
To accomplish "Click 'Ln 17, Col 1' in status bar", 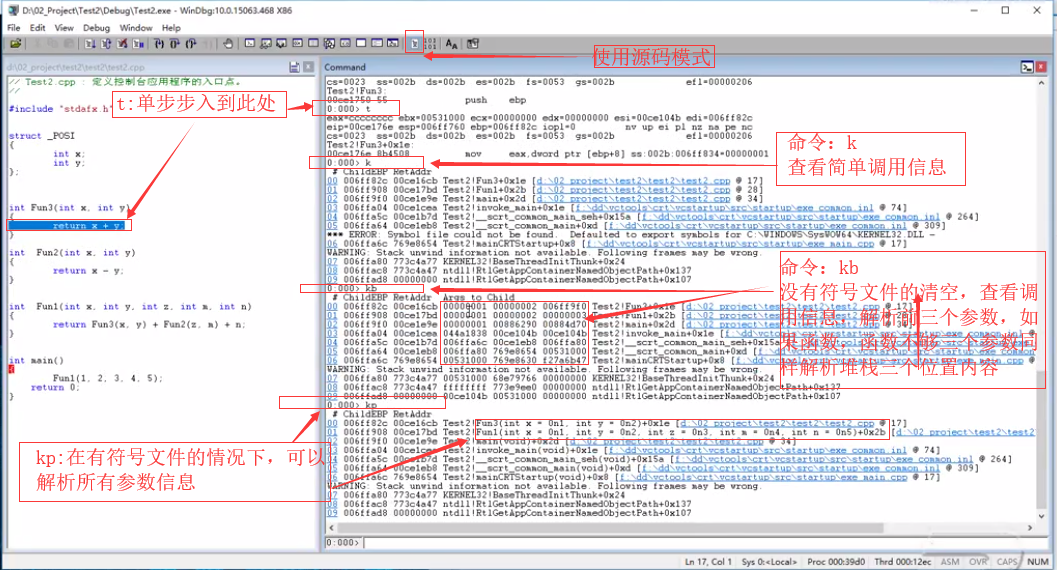I will point(708,561).
